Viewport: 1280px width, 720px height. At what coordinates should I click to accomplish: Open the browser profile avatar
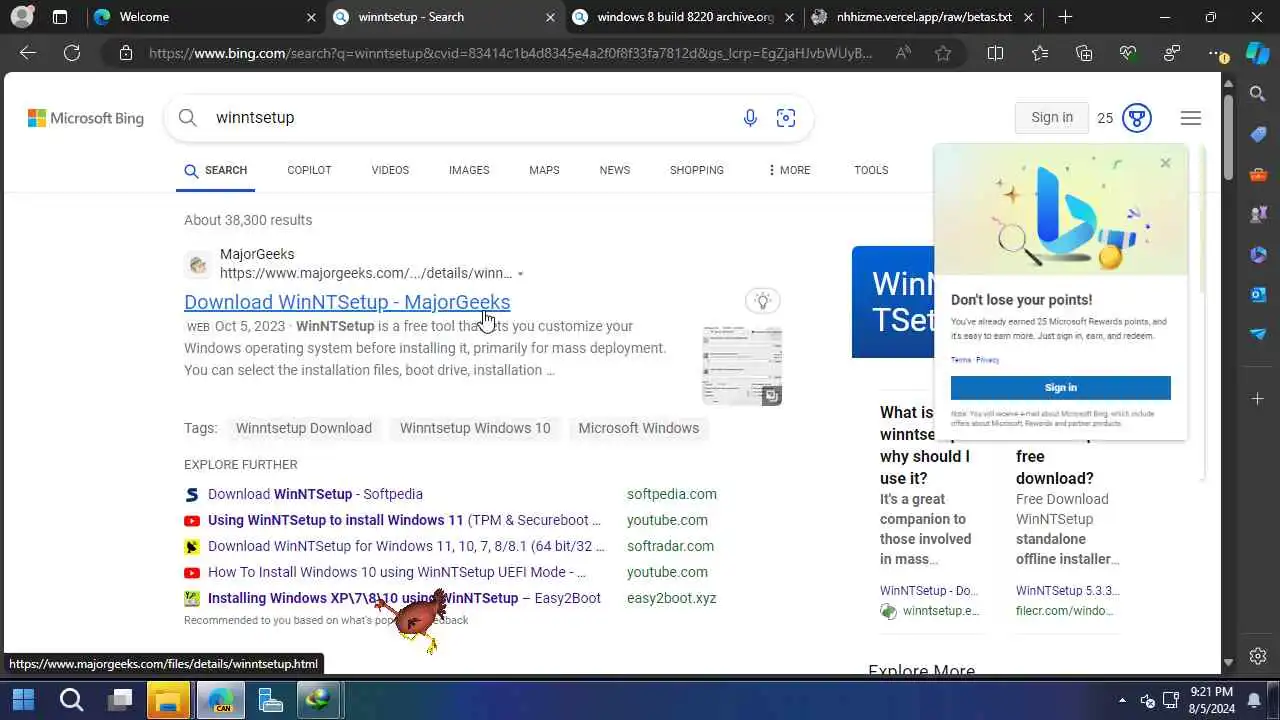point(22,17)
